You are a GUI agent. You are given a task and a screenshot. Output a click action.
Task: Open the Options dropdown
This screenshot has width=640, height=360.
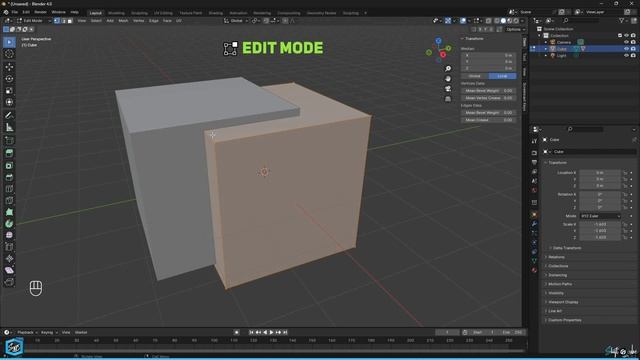515,29
